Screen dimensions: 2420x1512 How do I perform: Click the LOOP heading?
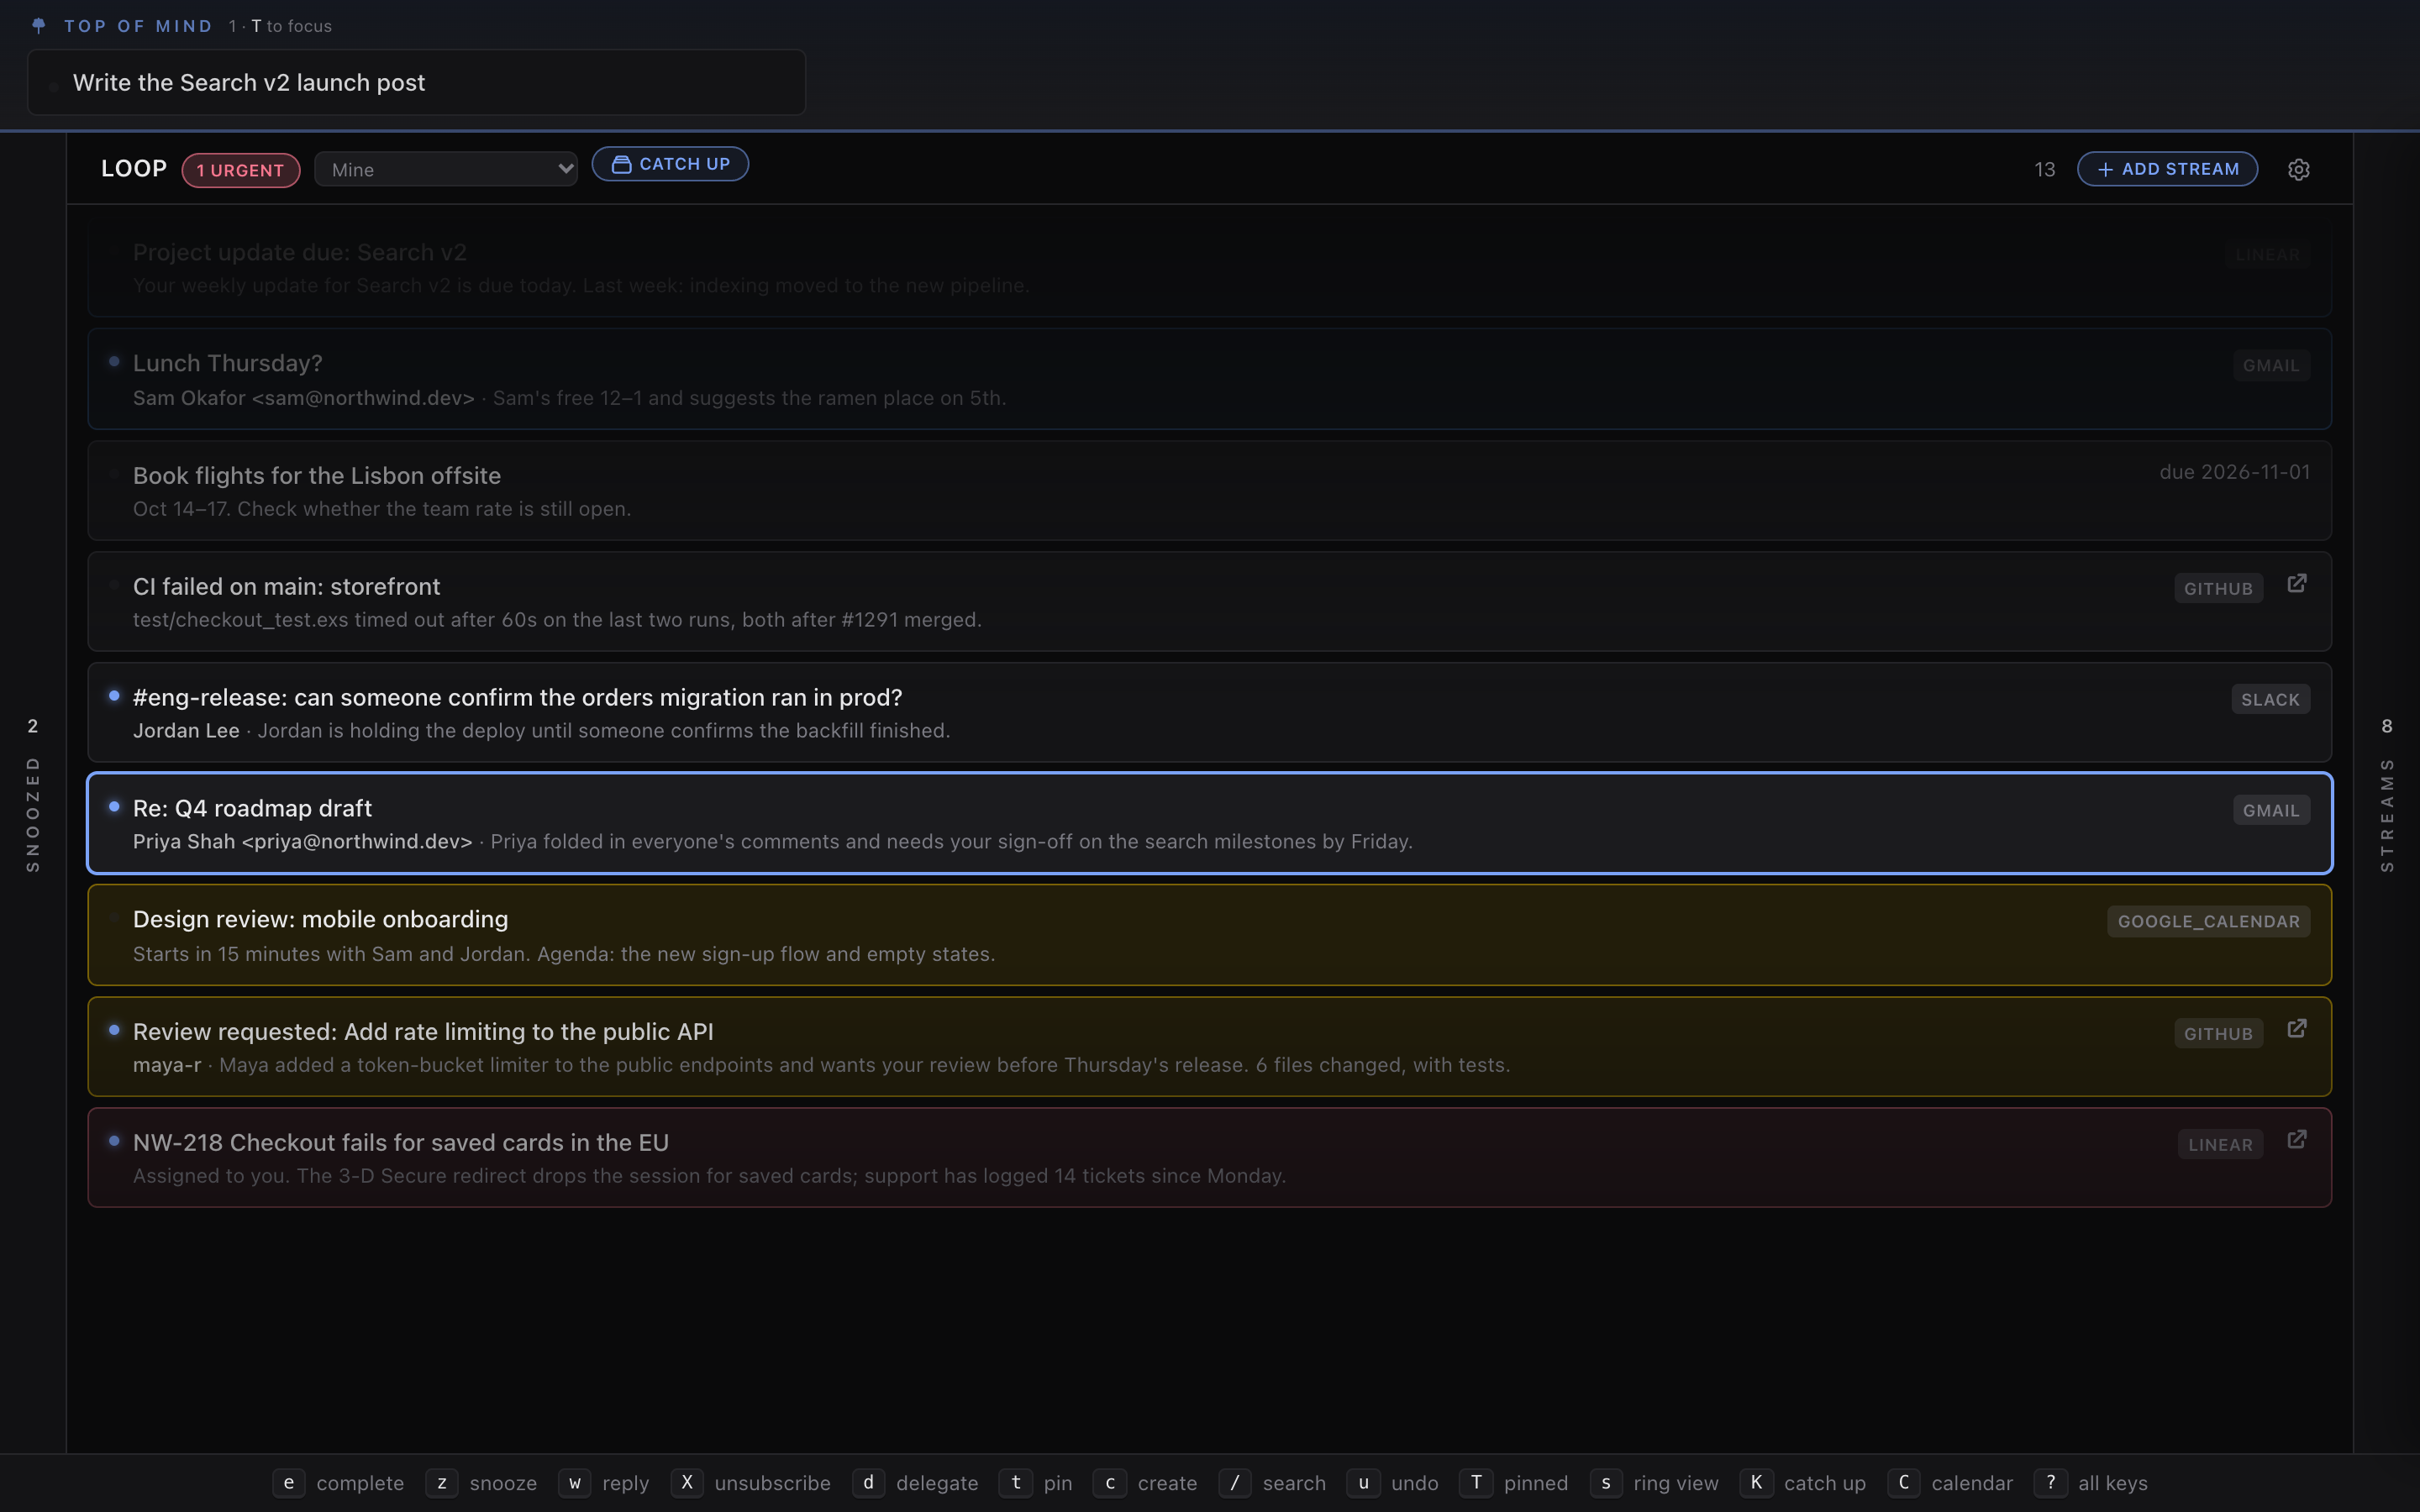click(134, 168)
